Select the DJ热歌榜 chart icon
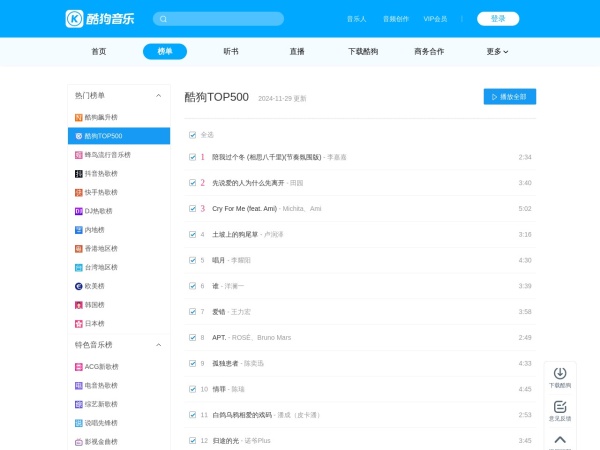The height and width of the screenshot is (450, 600). (x=79, y=211)
